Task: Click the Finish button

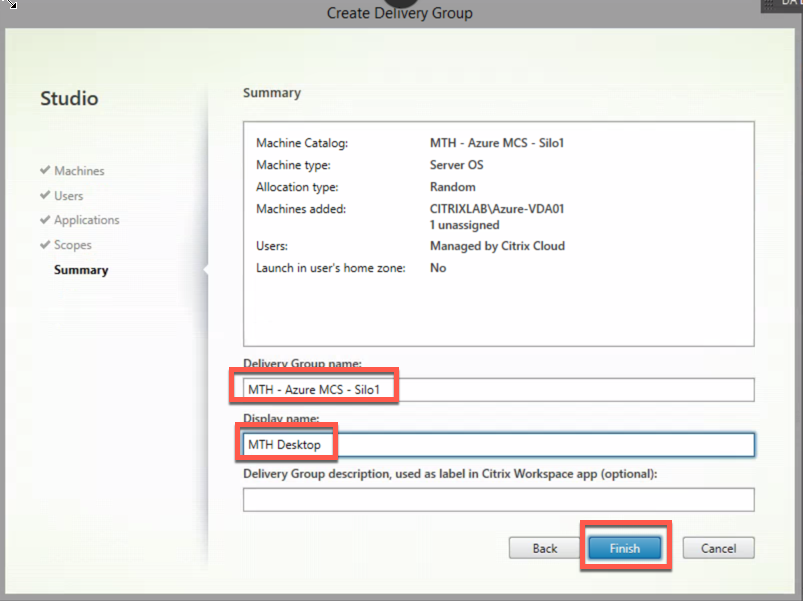Action: (x=625, y=548)
